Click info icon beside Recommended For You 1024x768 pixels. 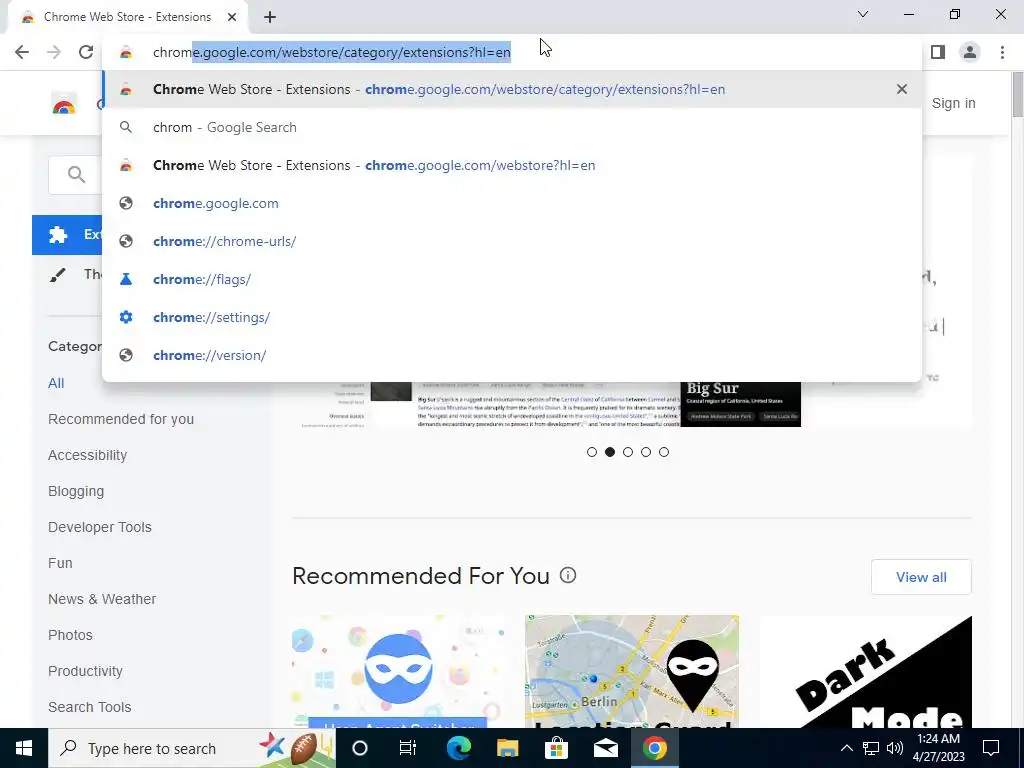pos(568,575)
